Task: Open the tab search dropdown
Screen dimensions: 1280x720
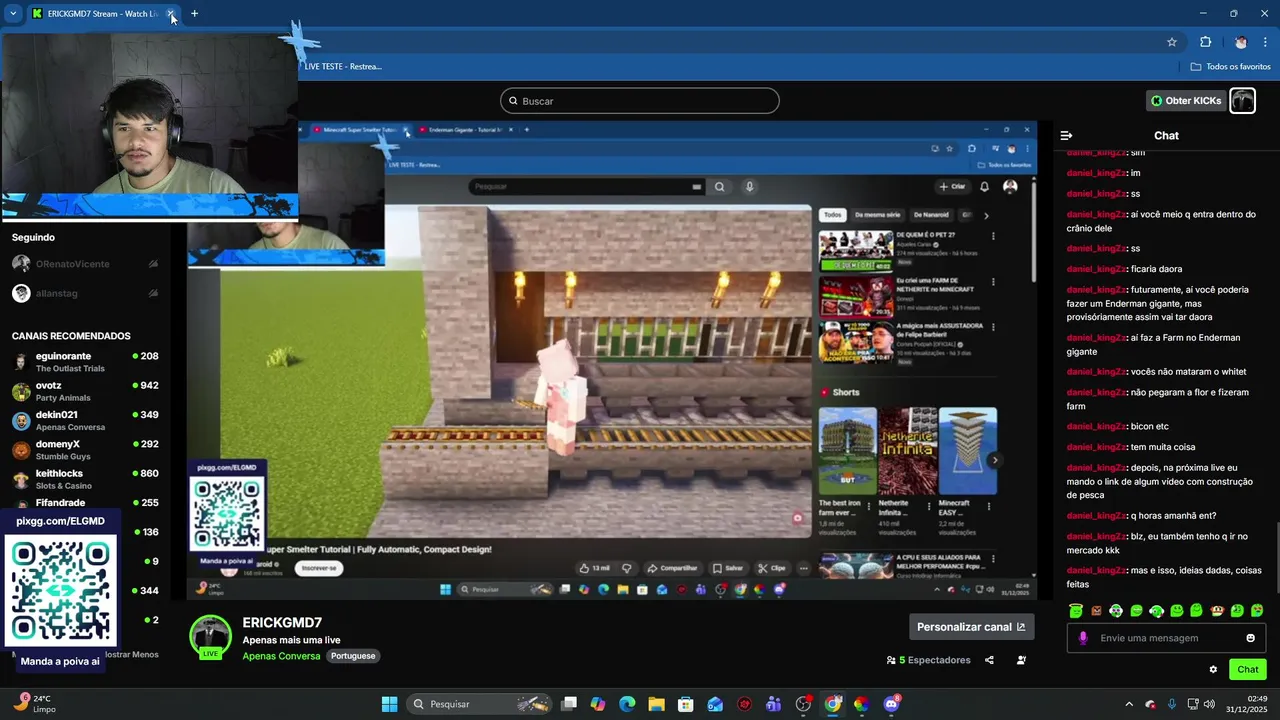Action: 13,14
